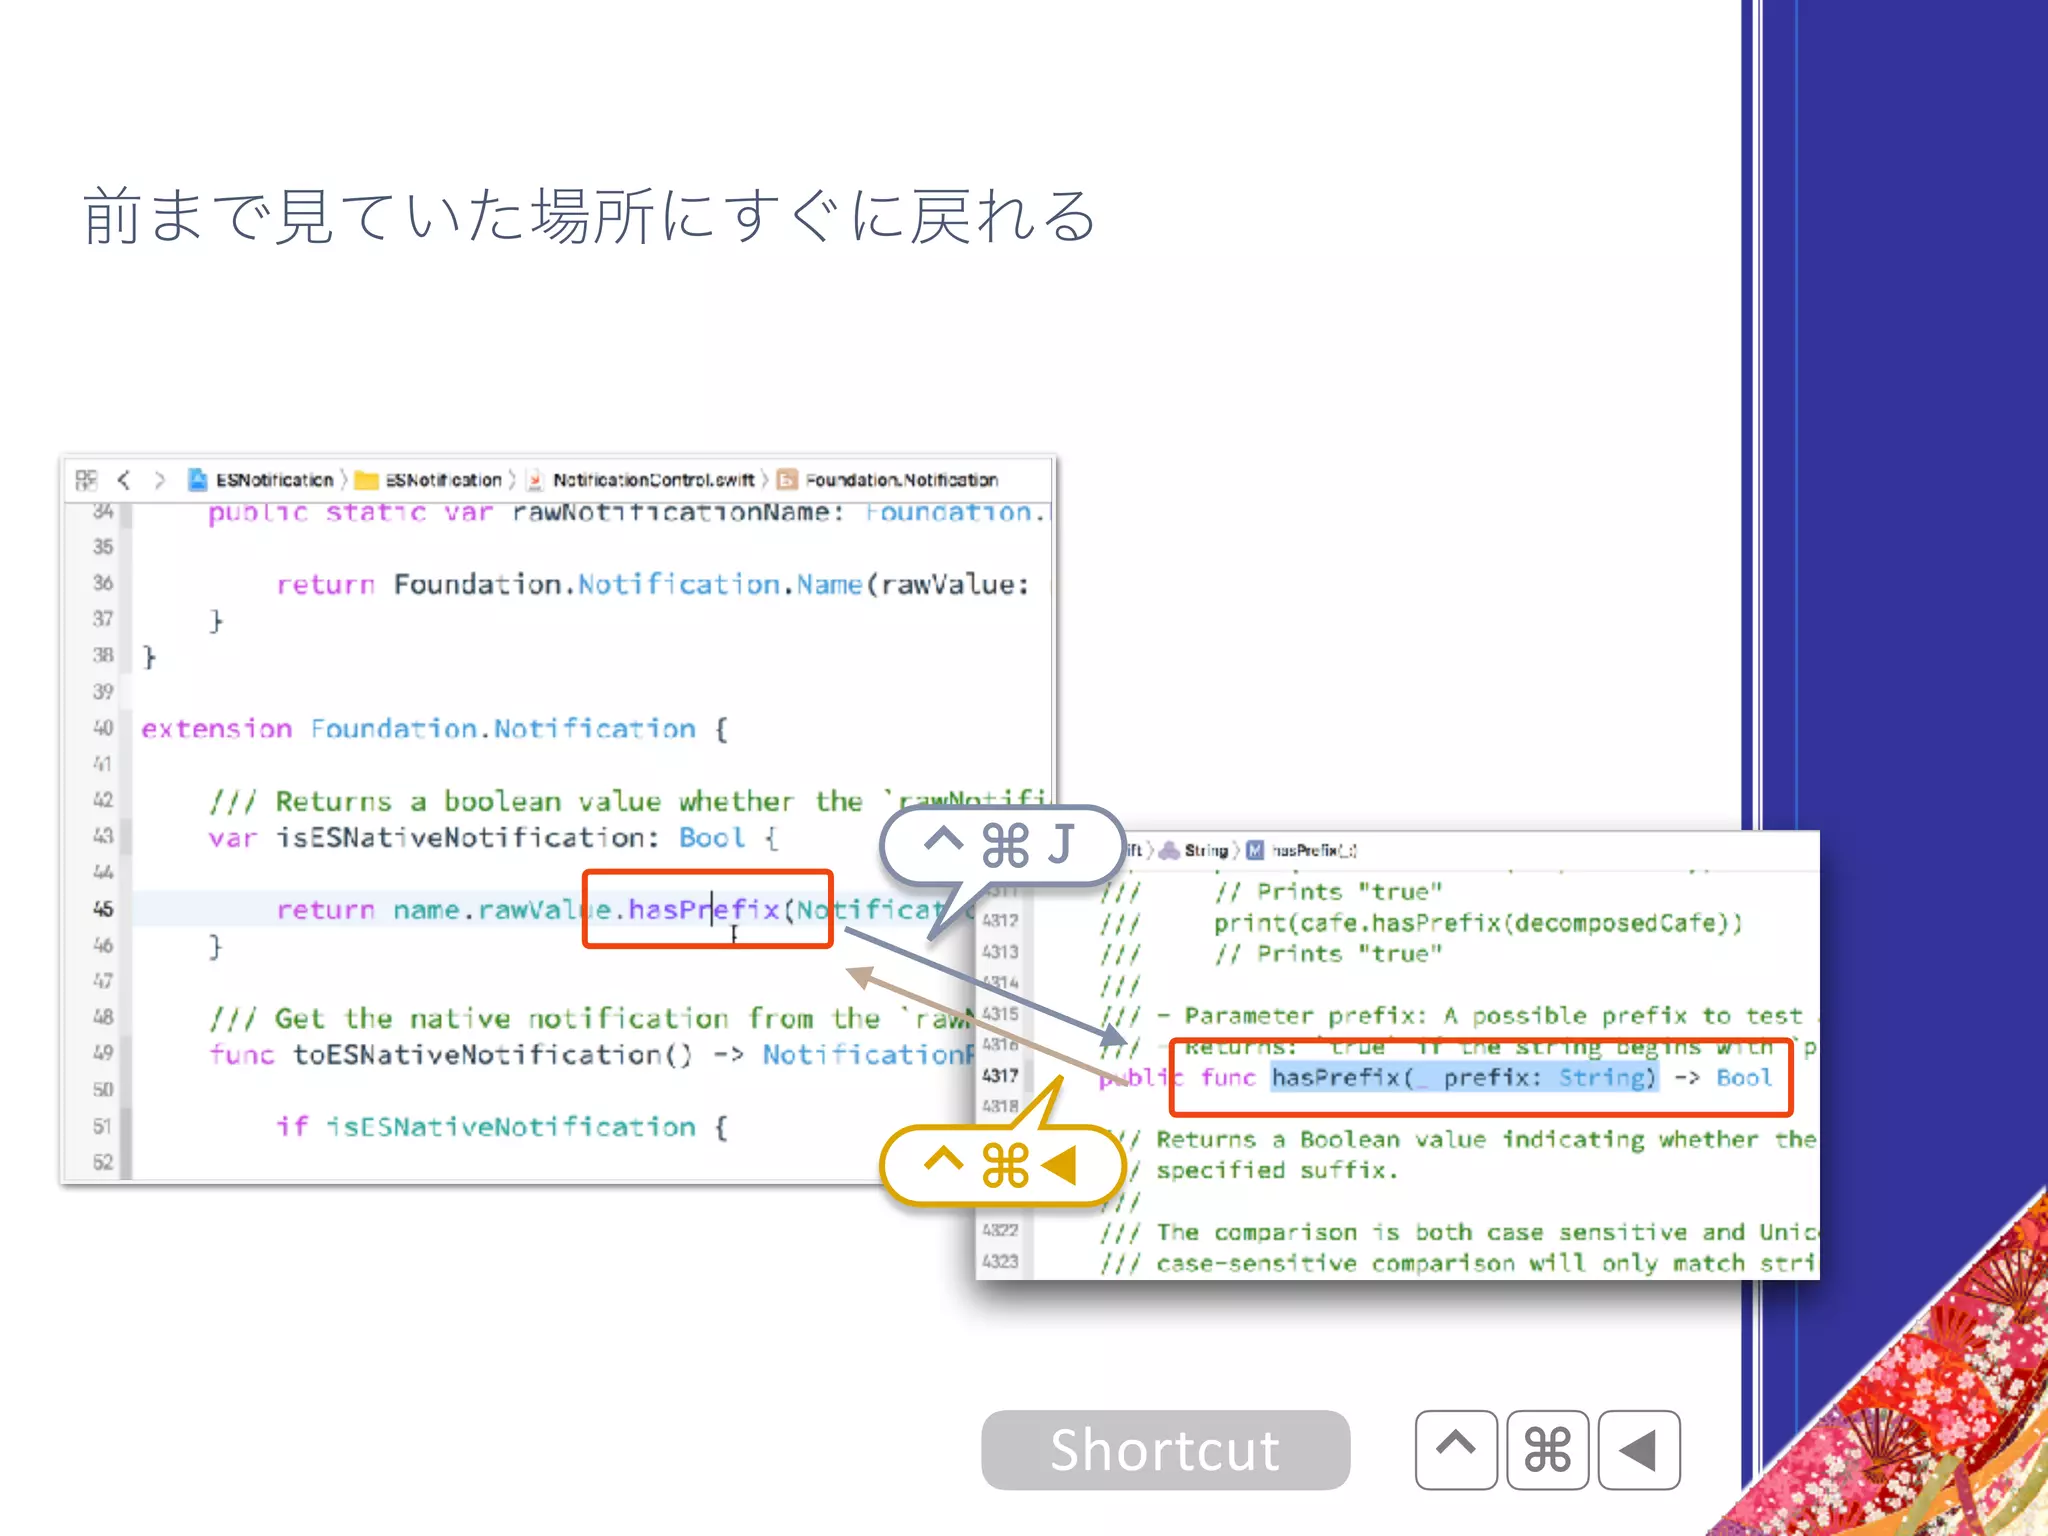Click the Command key cap next to Shortcut
This screenshot has height=1536, width=2048.
click(x=1547, y=1450)
